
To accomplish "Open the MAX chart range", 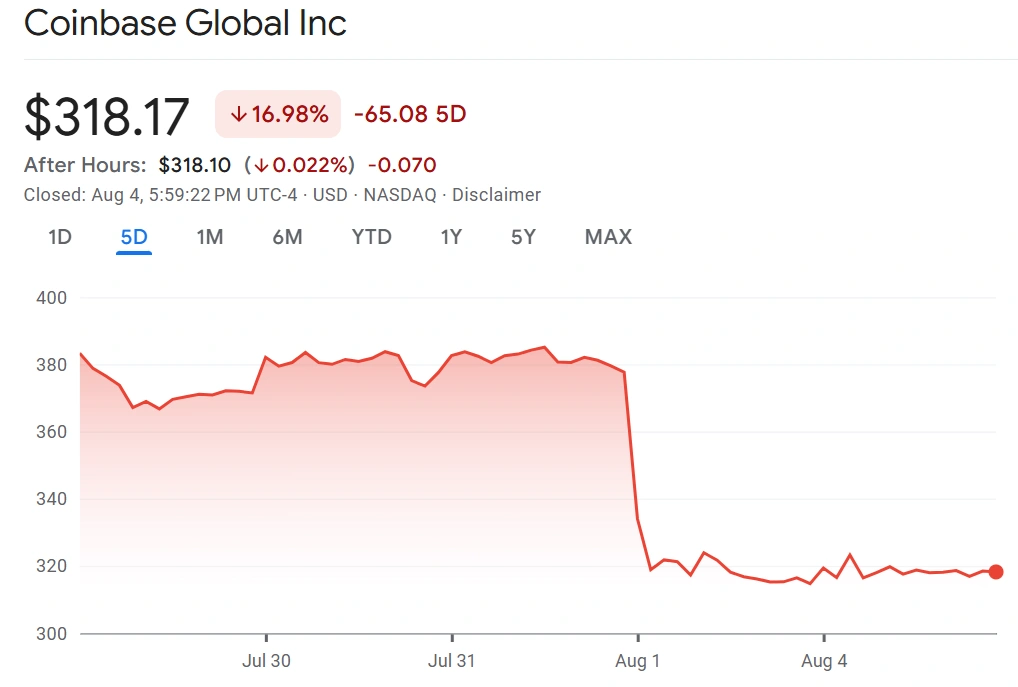I will click(608, 237).
